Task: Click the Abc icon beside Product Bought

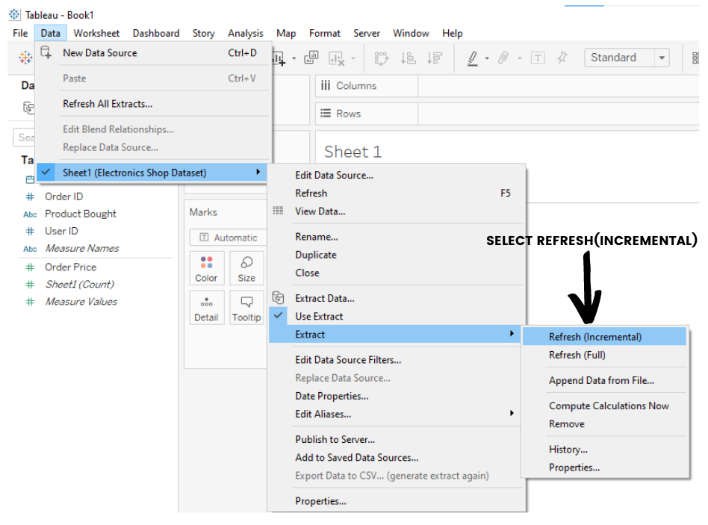Action: pos(30,214)
